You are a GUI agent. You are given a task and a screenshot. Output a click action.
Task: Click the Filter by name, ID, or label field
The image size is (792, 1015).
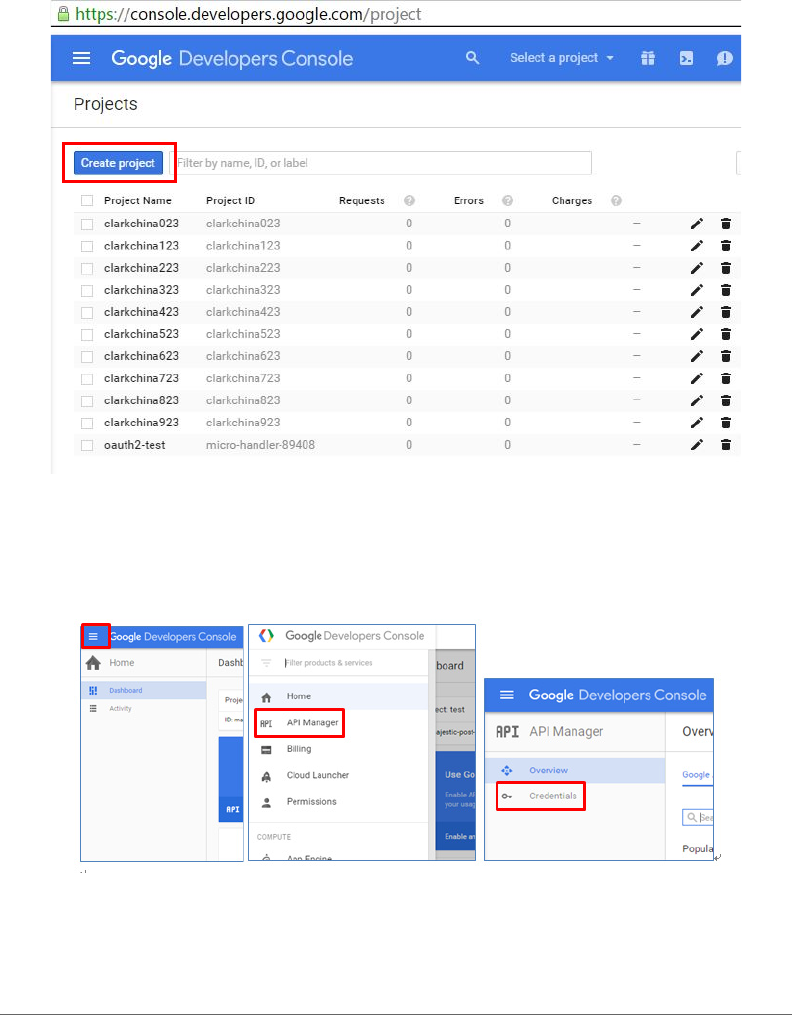click(380, 163)
